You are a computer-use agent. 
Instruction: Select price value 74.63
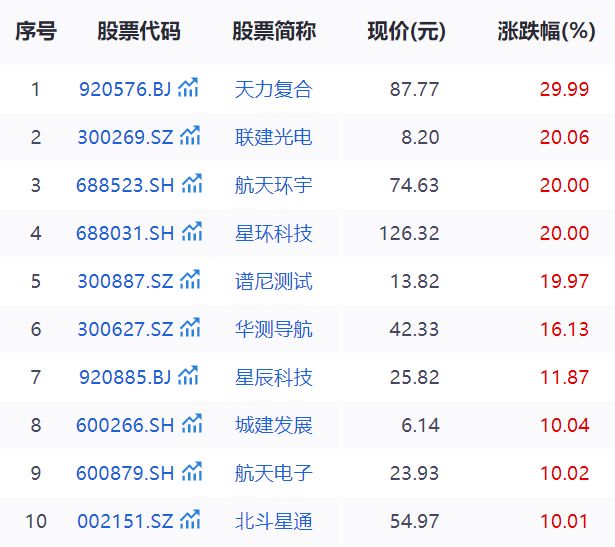click(414, 185)
